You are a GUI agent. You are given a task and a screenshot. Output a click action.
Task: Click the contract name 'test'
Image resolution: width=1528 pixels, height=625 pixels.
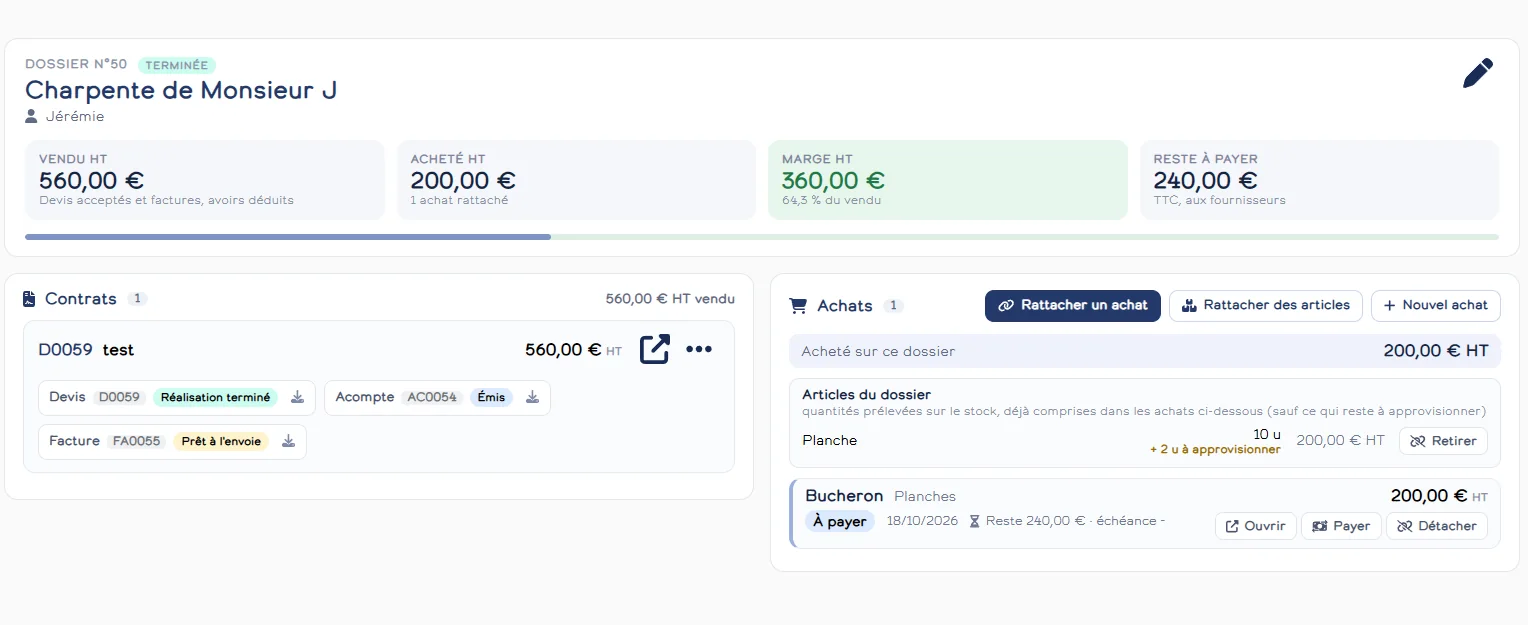tap(118, 350)
